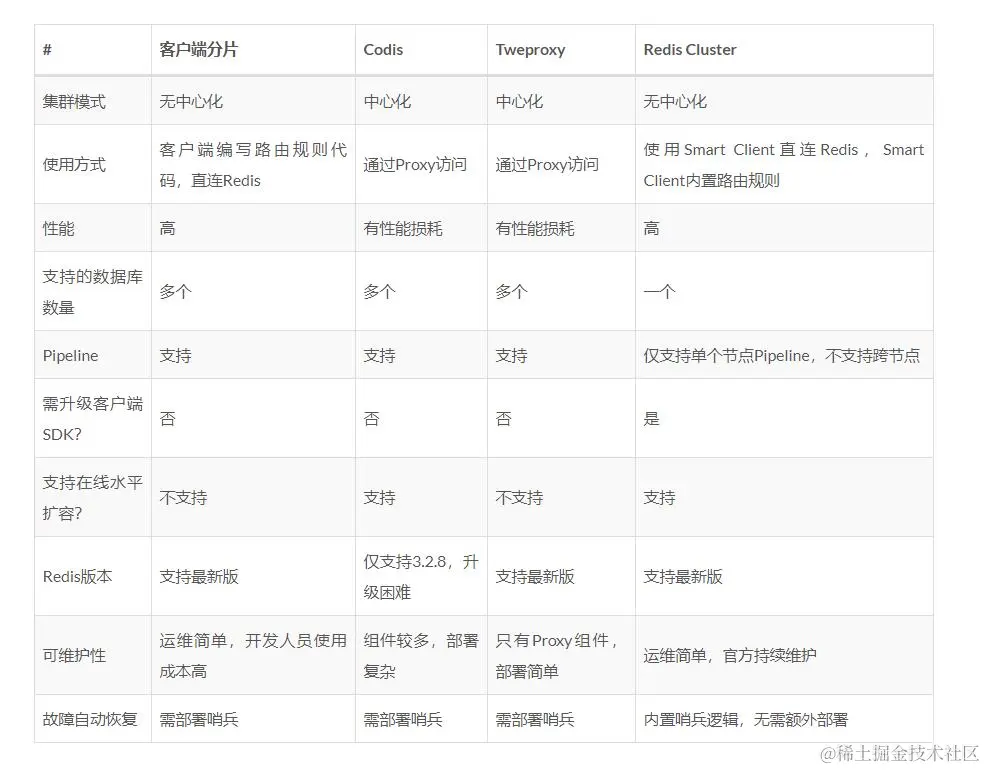Click '无中心化' in the Redis Cluster column
Screen dimensions: 986x770
tap(675, 101)
